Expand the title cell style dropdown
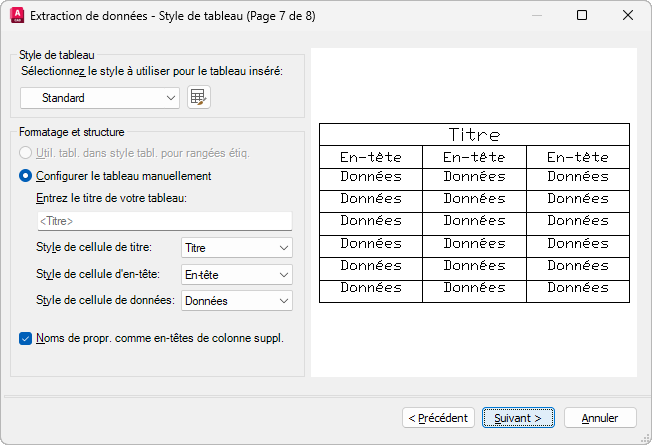652x445 pixels. [x=236, y=246]
